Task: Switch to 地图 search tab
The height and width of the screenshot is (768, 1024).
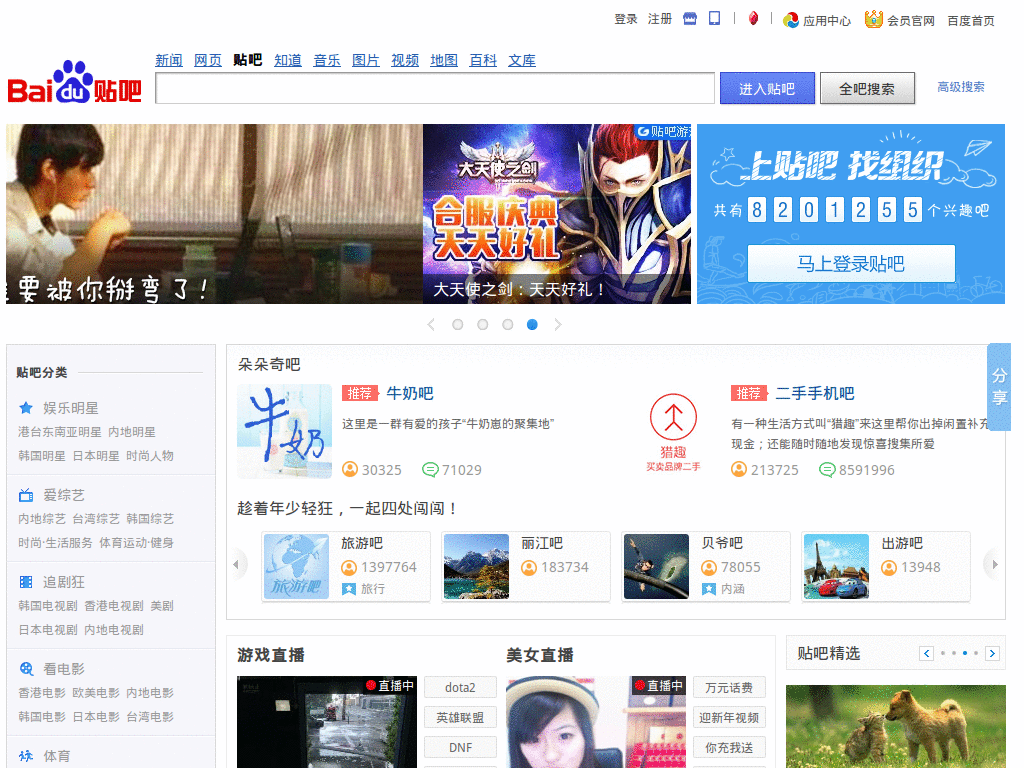Action: coord(444,61)
